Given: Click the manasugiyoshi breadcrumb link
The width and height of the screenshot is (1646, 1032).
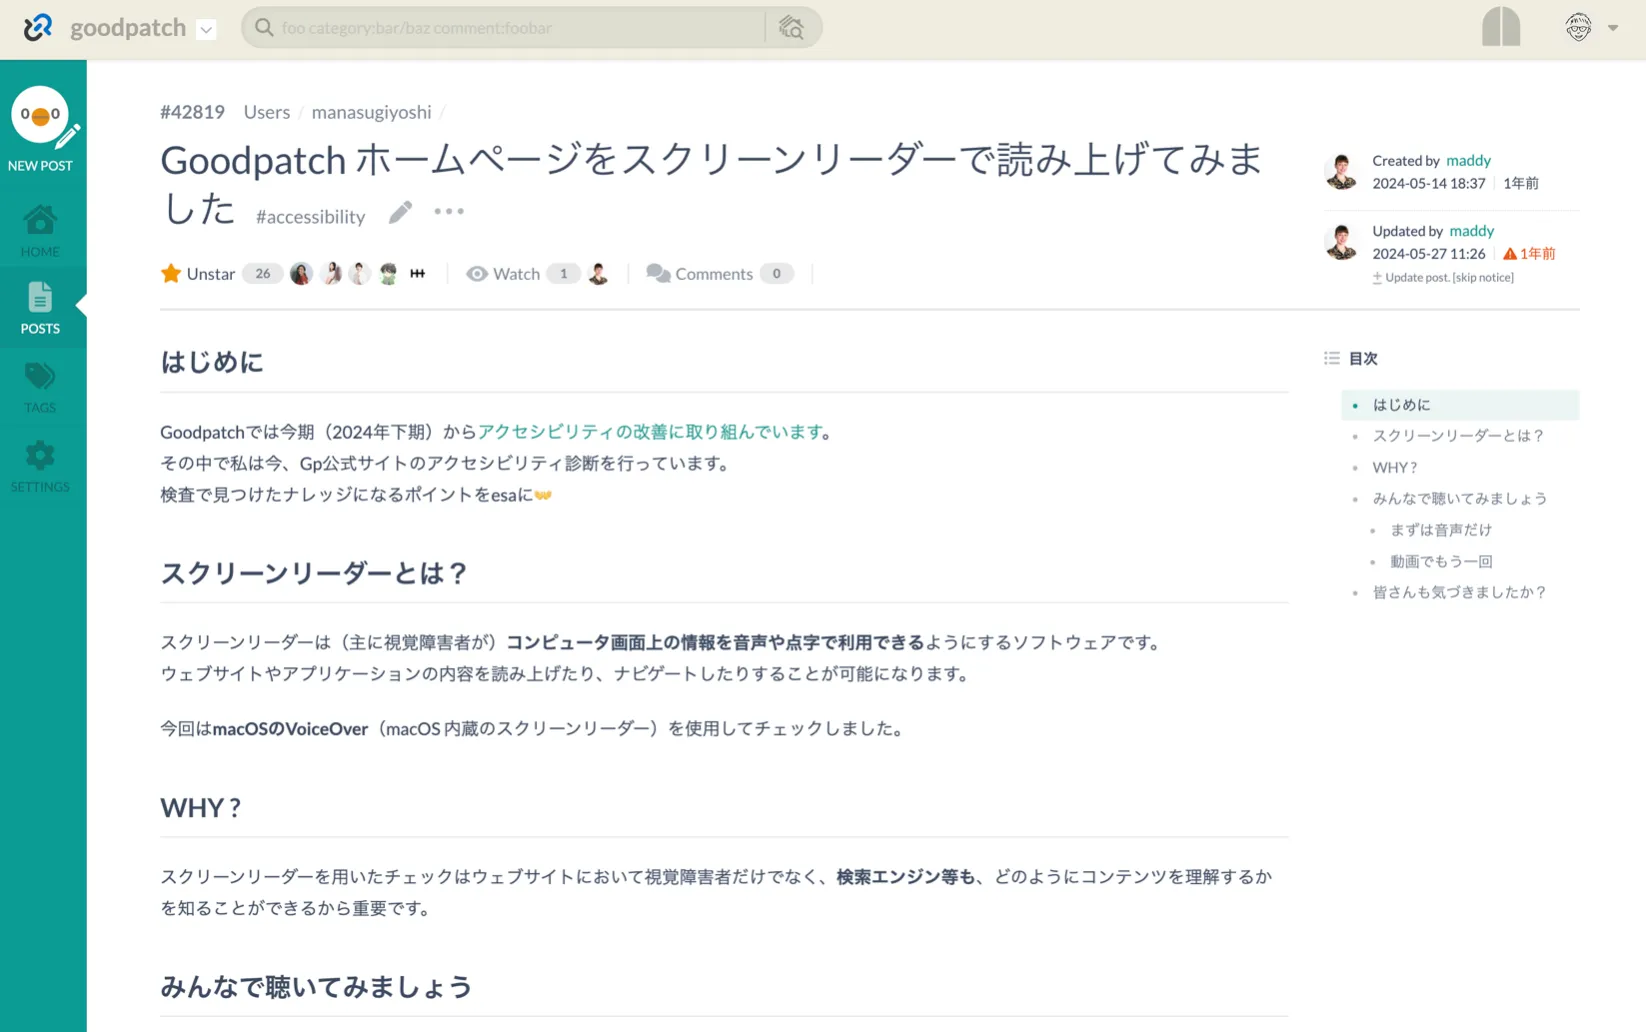Looking at the screenshot, I should [371, 112].
